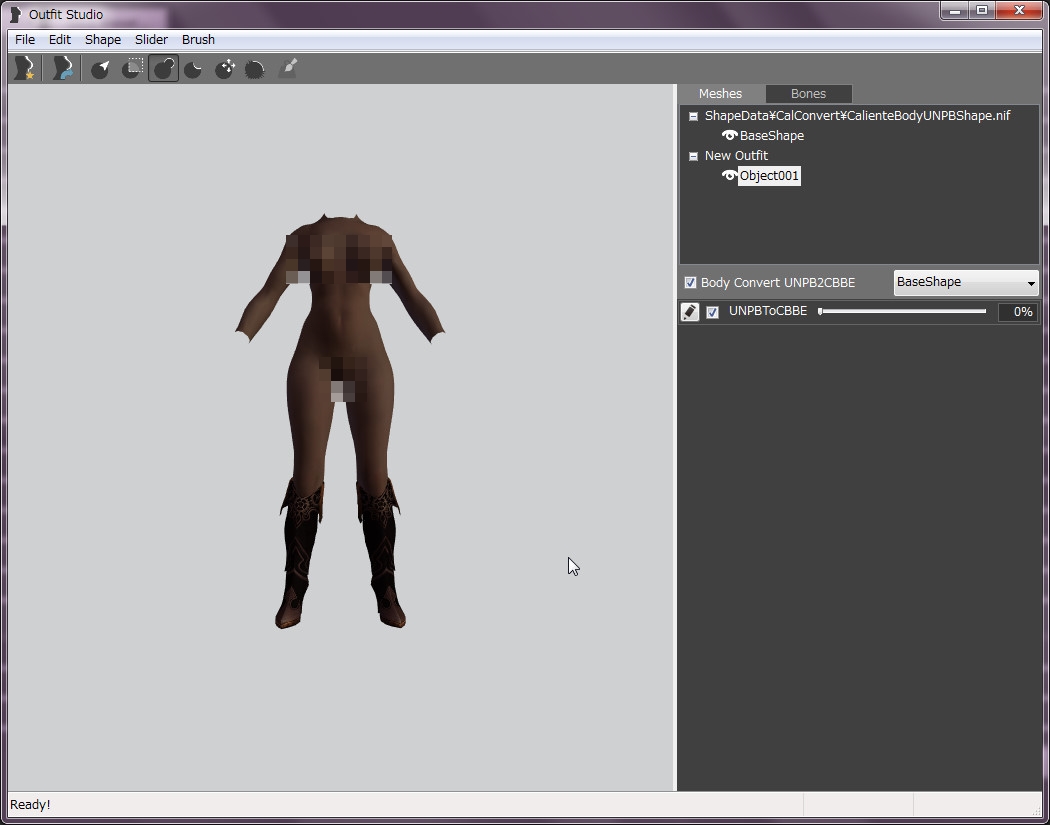Collapse the CalienteBodyUNPBShape.nif tree node
Image resolution: width=1050 pixels, height=825 pixels.
pos(693,116)
